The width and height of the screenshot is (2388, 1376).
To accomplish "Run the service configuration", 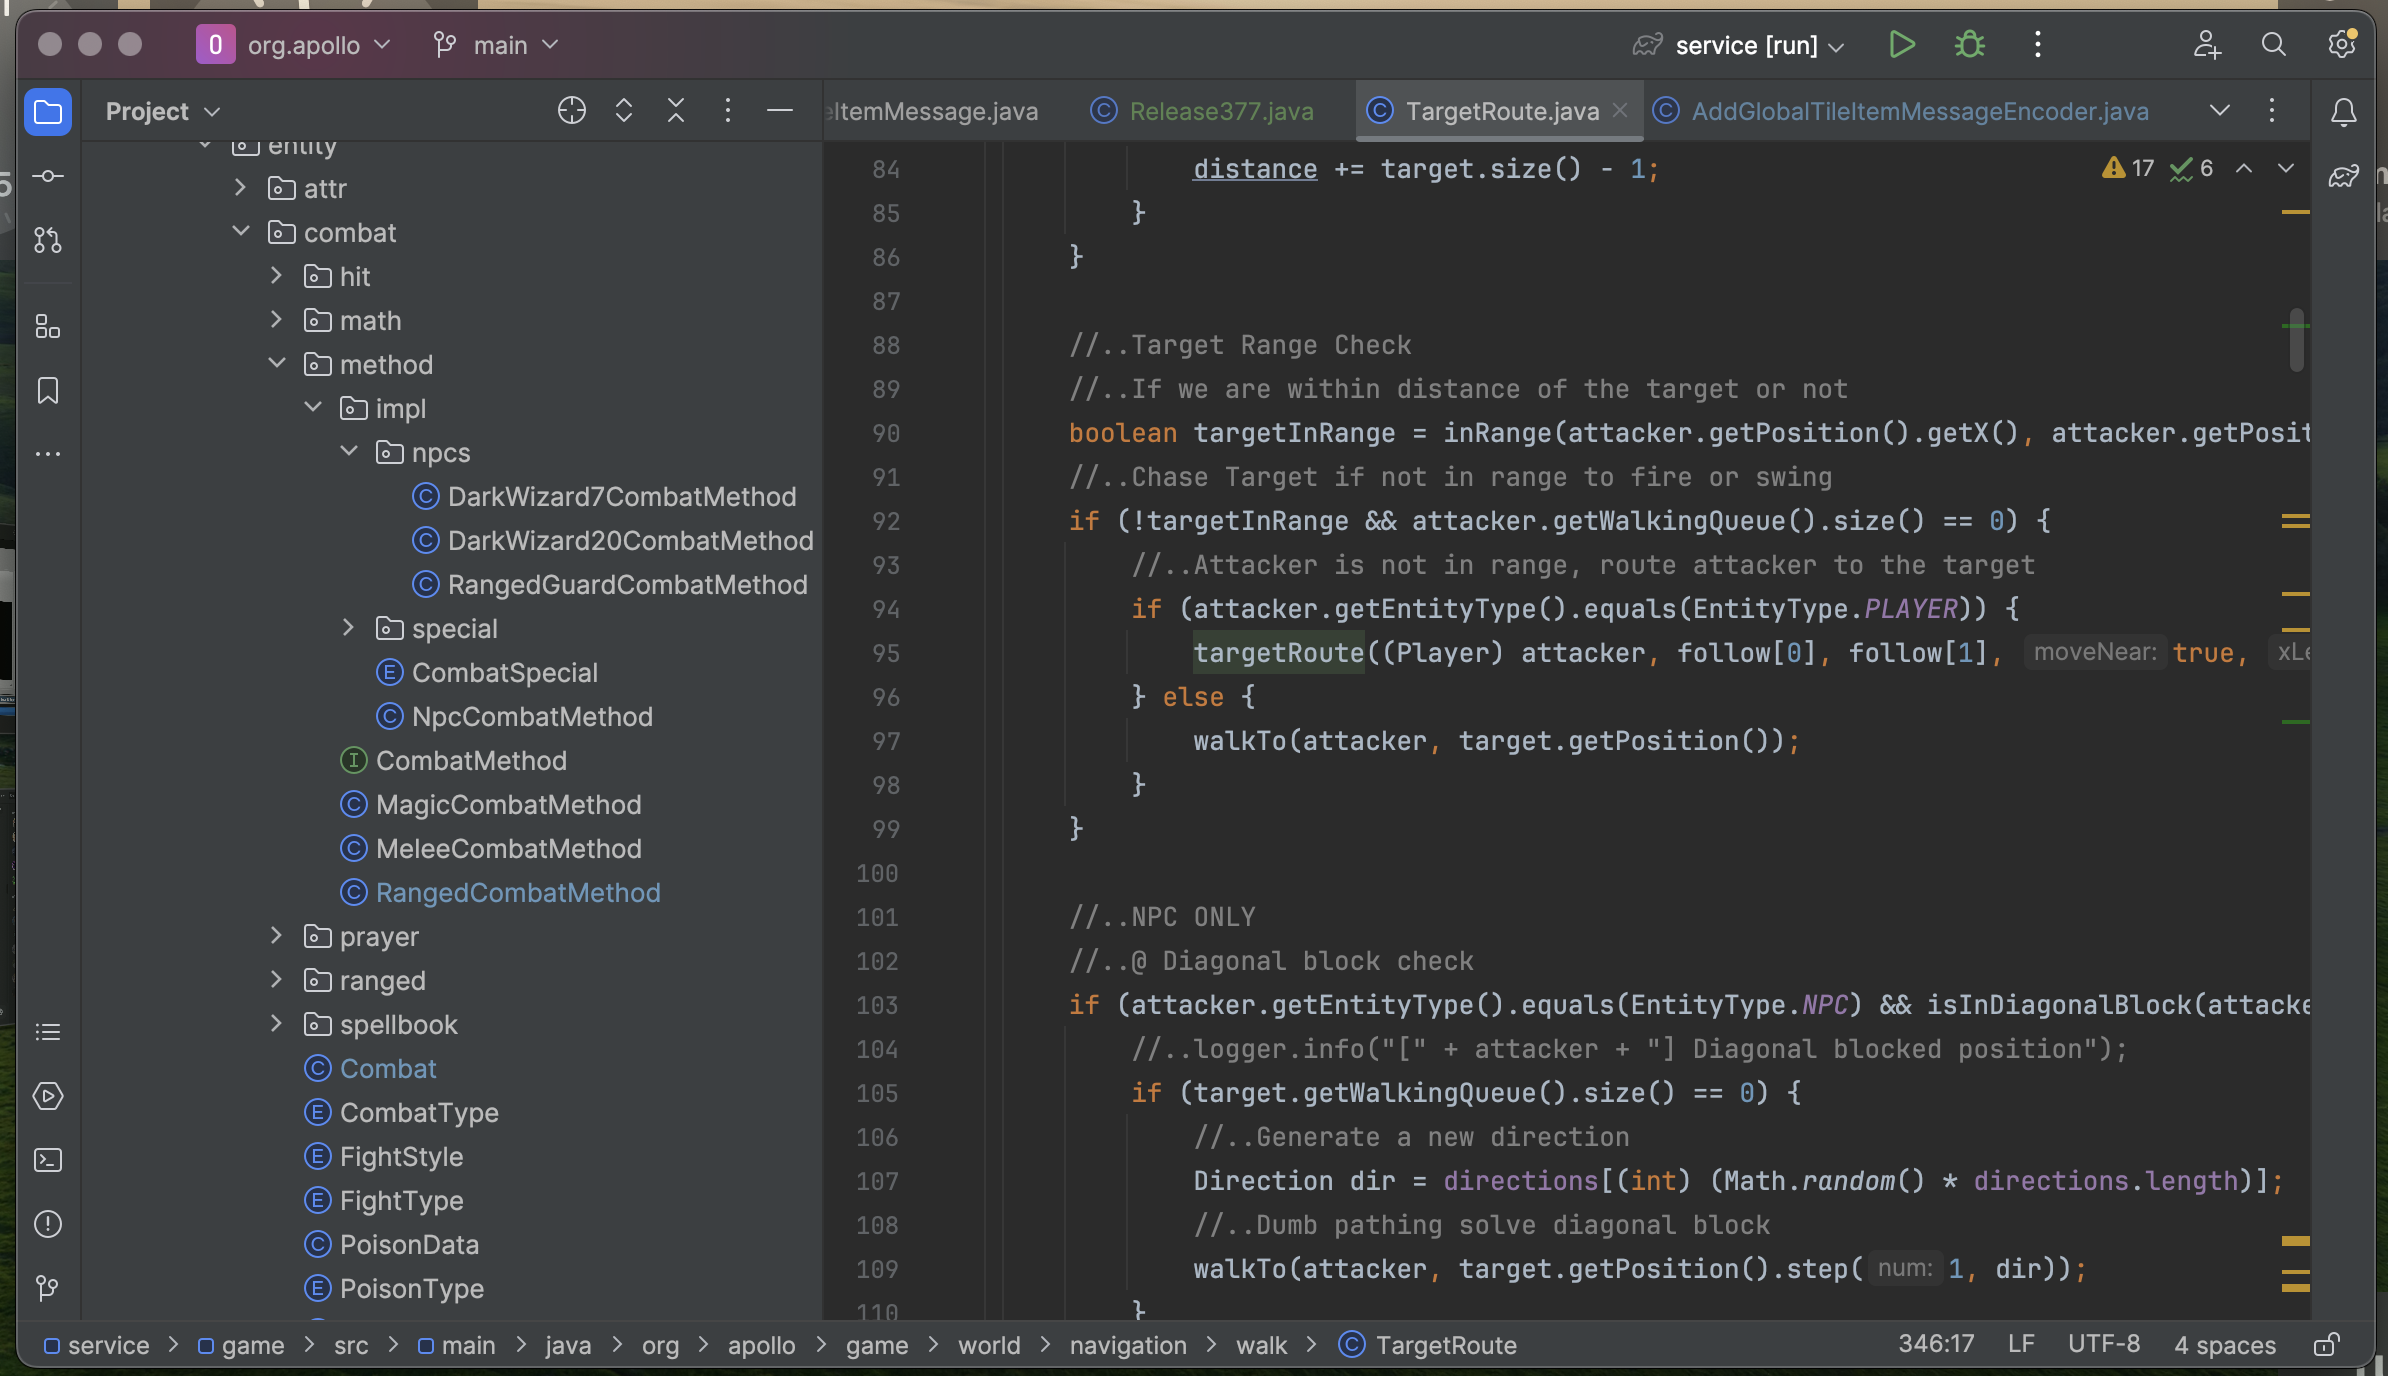I will (1902, 45).
